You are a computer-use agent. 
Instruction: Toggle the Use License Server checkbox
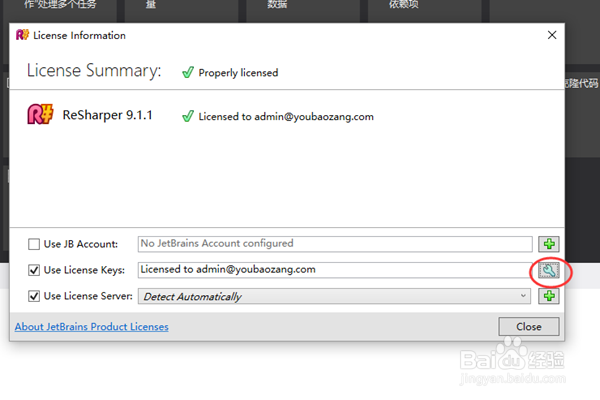pyautogui.click(x=34, y=296)
